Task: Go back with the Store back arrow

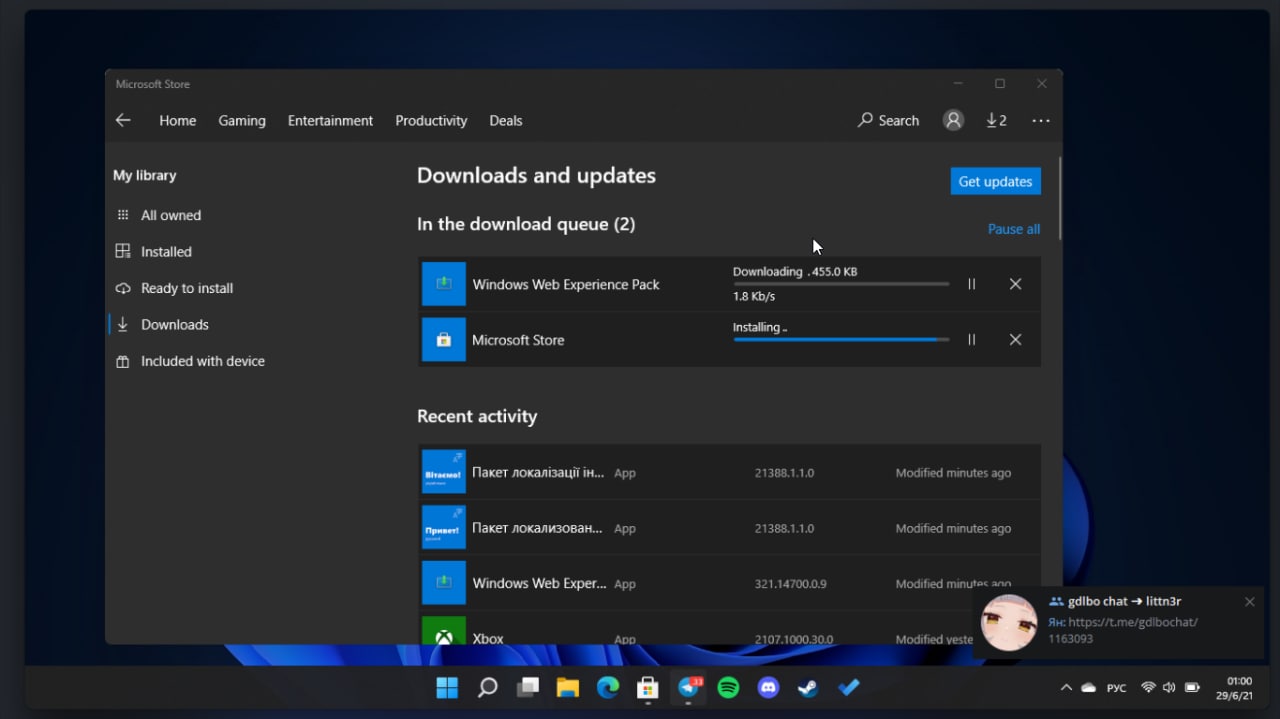Action: [x=123, y=120]
